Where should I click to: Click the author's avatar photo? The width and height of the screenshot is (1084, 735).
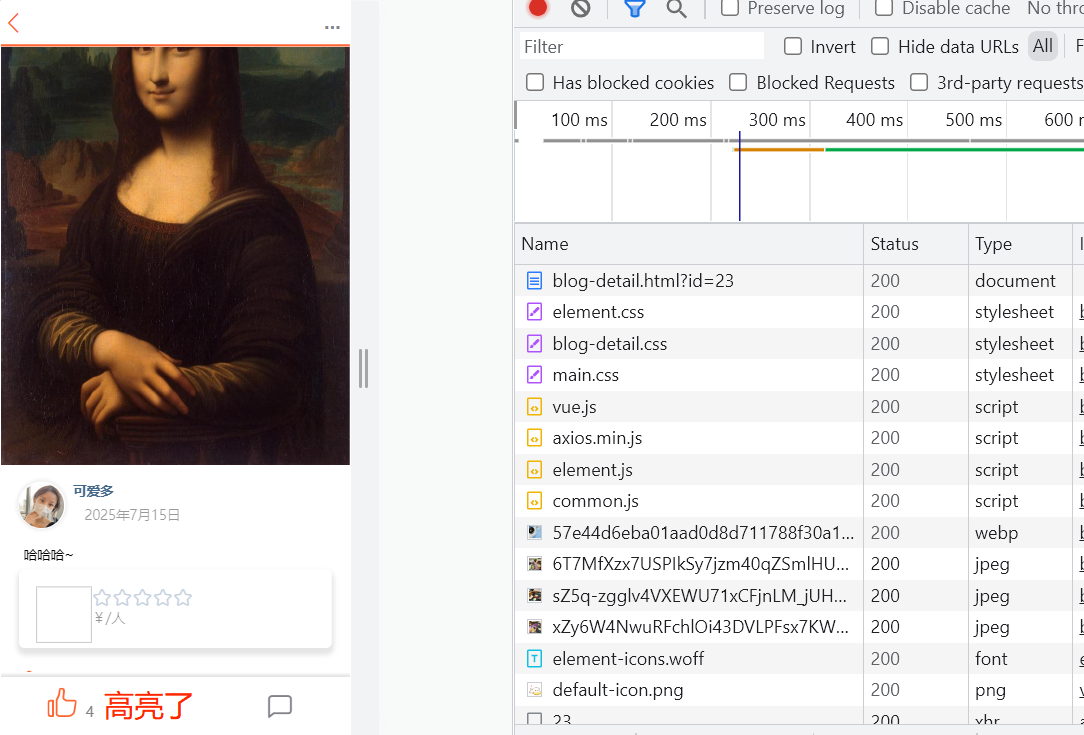[x=41, y=505]
